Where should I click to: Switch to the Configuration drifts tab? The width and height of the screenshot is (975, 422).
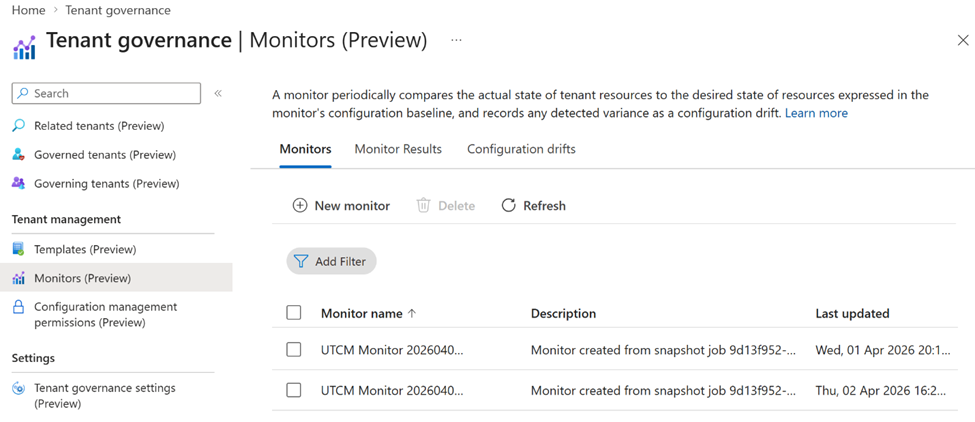[x=521, y=149]
